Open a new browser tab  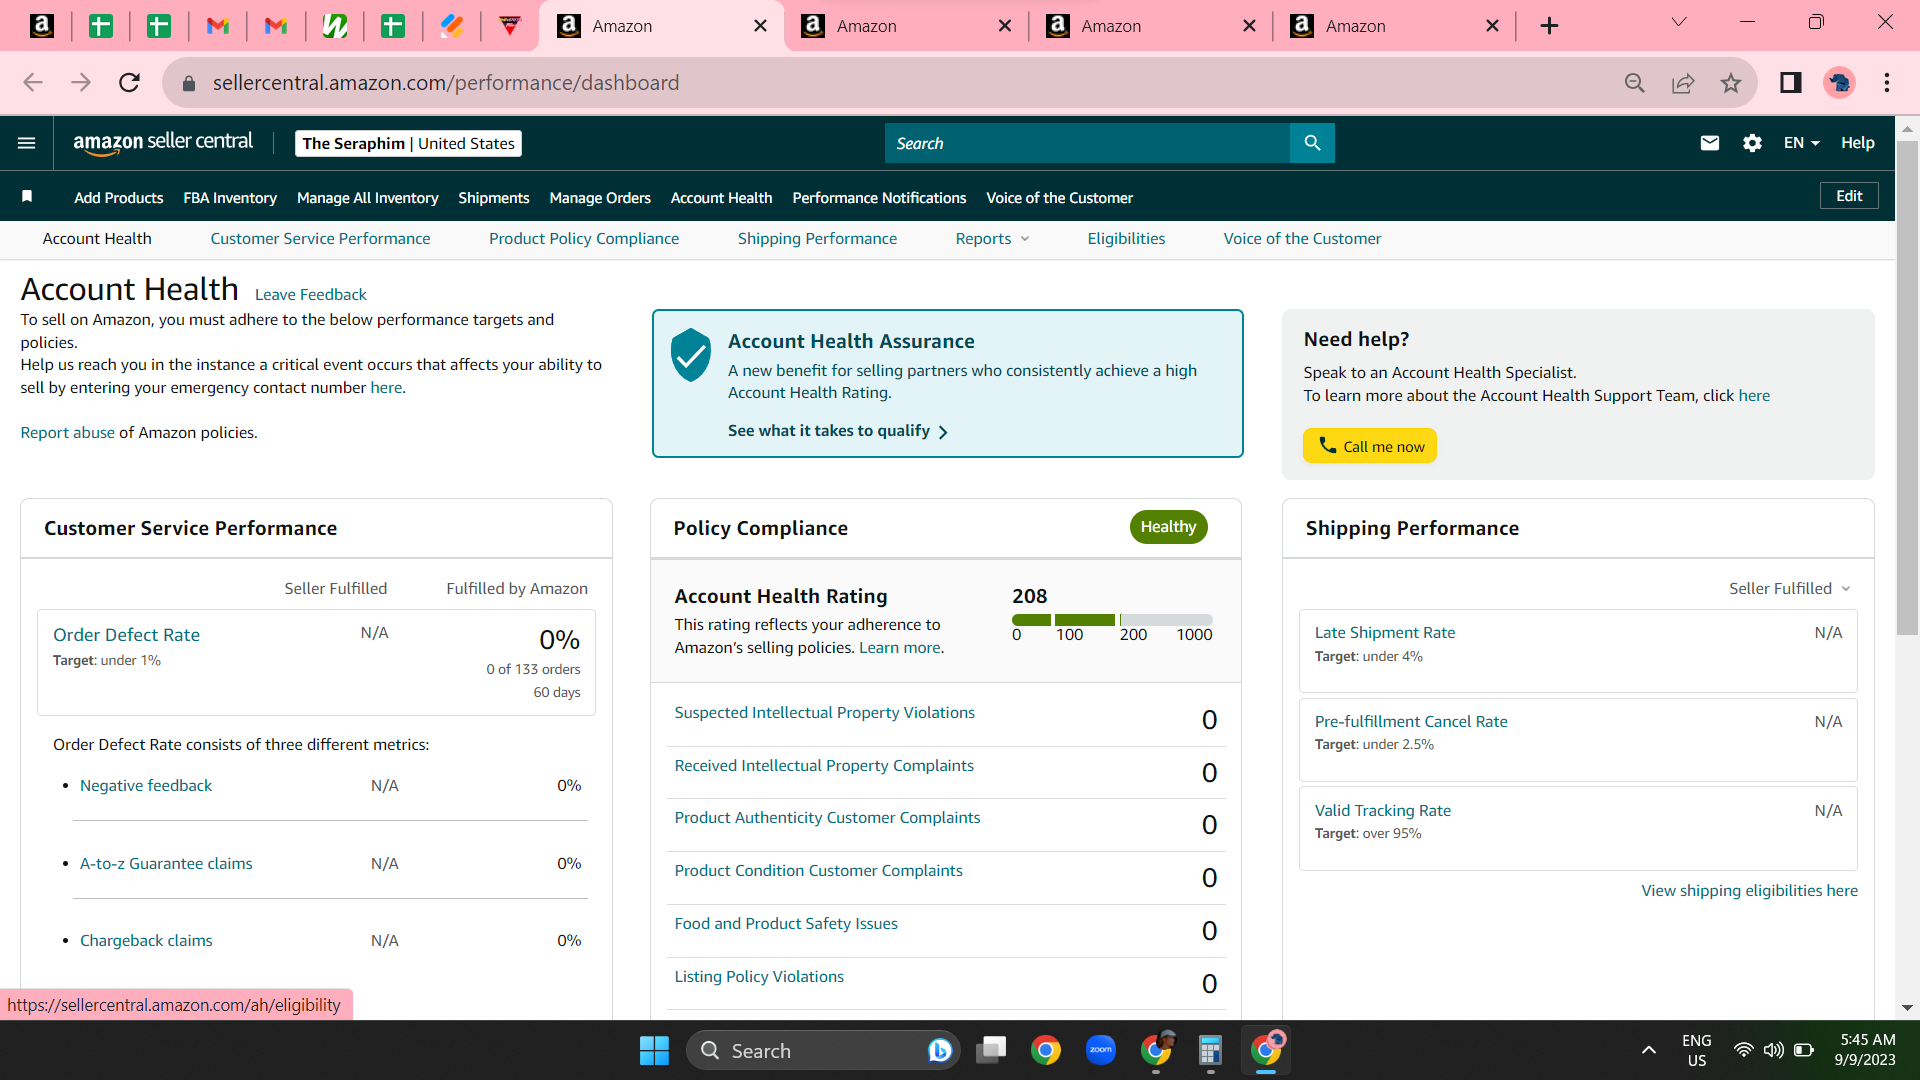1549,26
